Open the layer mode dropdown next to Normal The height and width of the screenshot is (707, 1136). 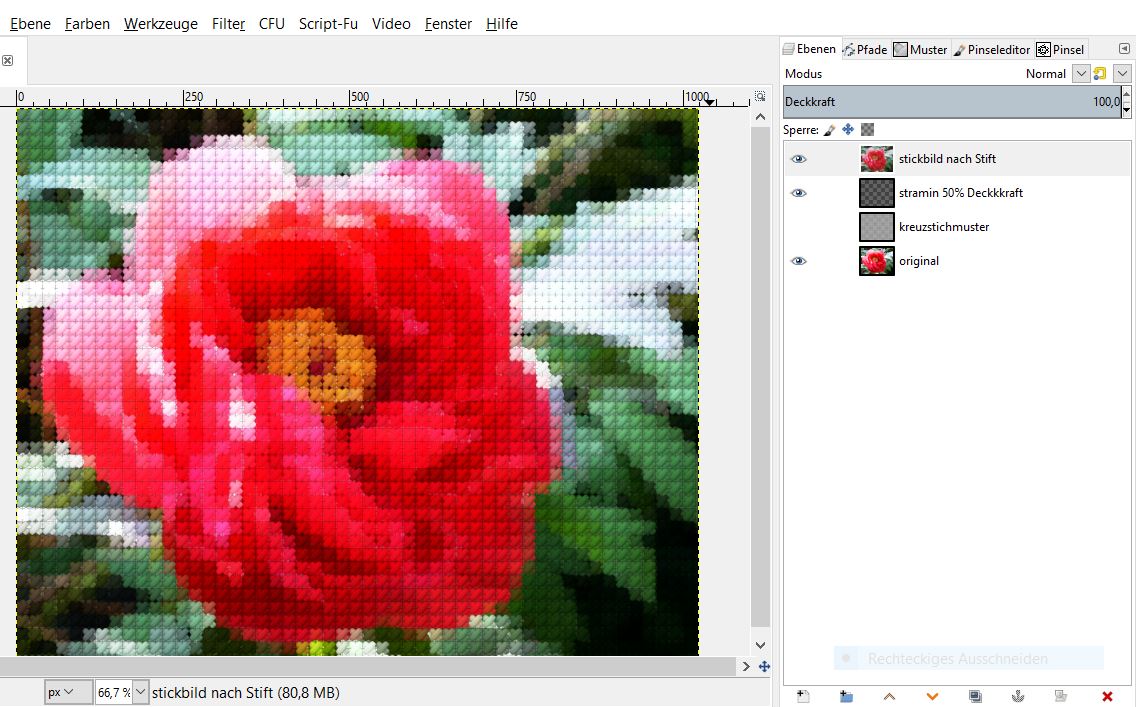pos(1080,74)
